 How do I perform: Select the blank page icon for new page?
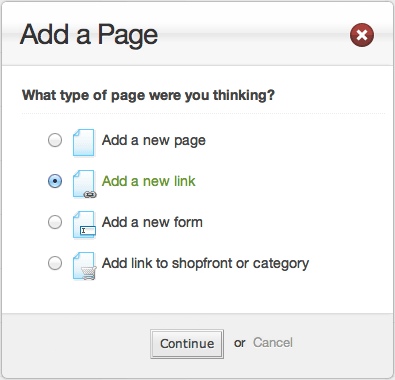pos(84,142)
